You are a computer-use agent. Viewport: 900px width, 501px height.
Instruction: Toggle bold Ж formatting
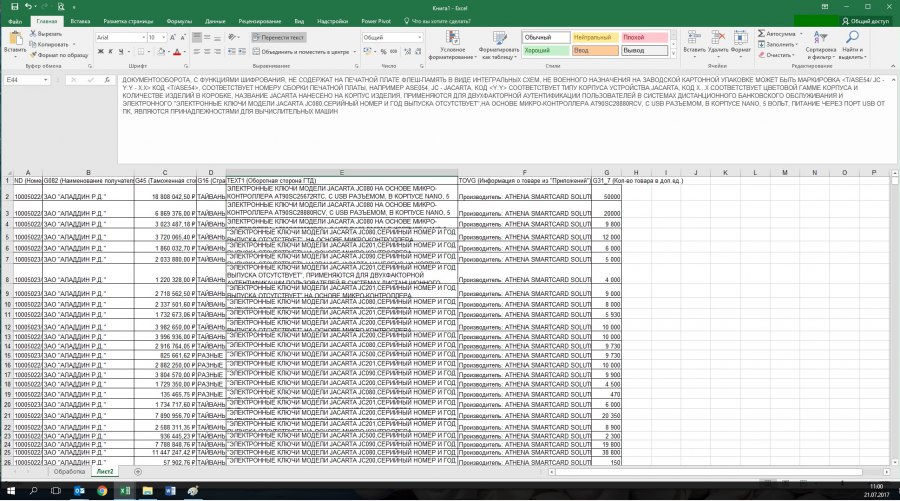[100, 52]
